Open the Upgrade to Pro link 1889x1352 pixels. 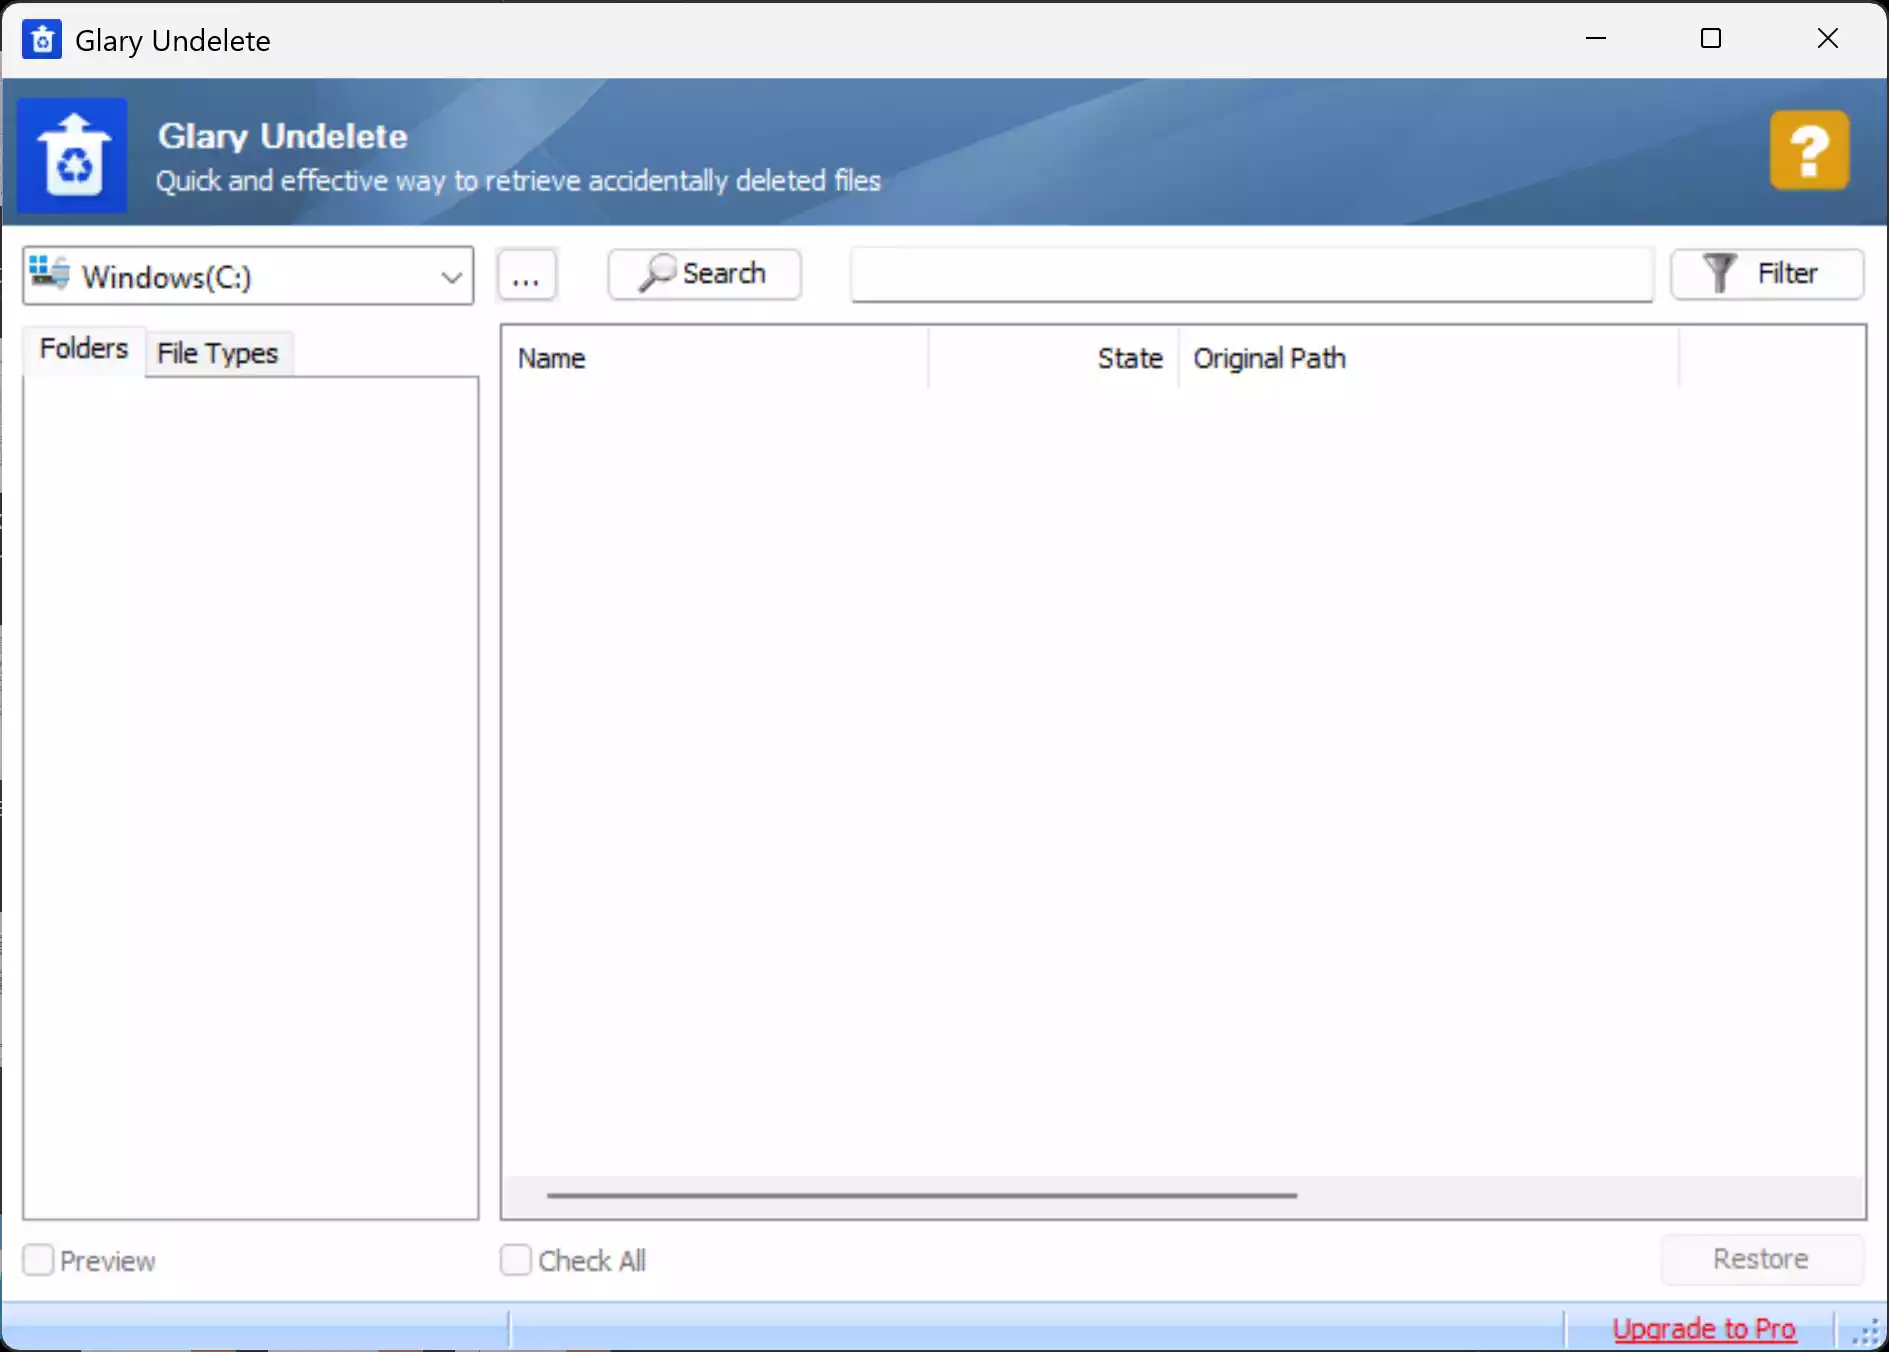(x=1703, y=1328)
